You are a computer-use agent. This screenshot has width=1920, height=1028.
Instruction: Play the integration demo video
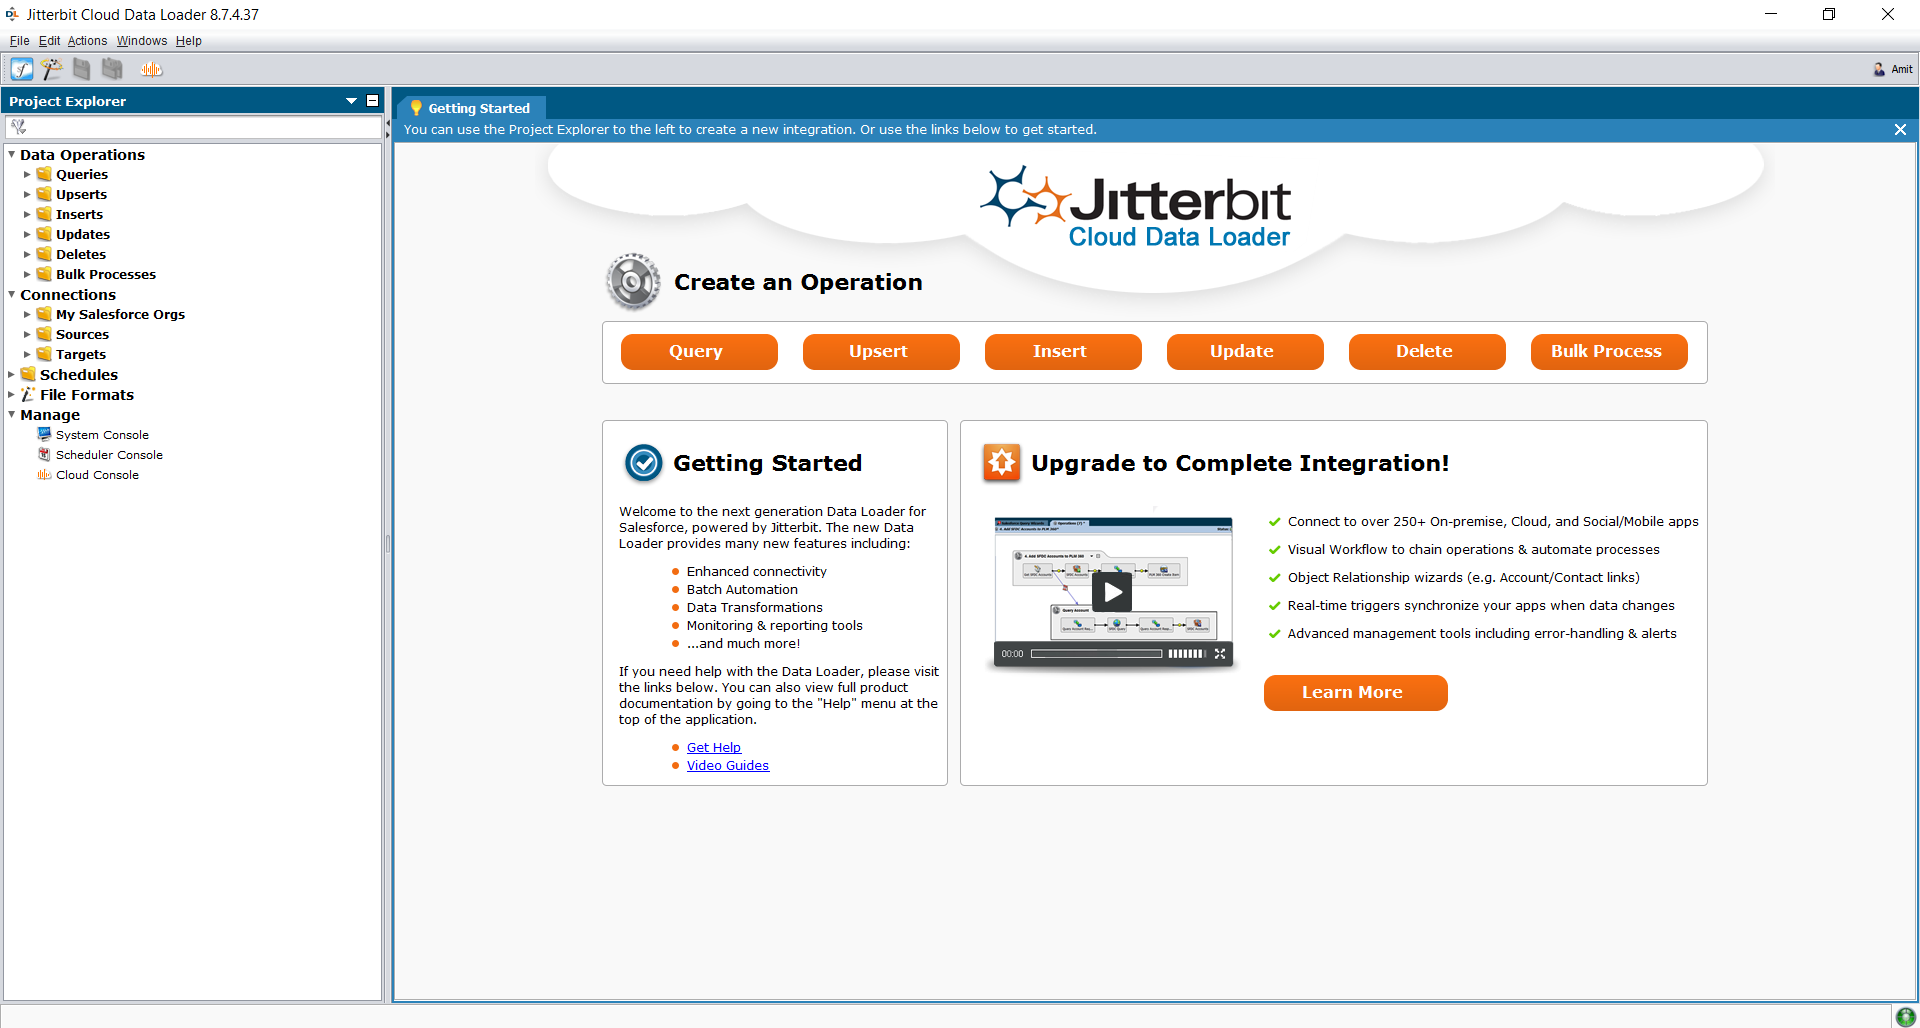[x=1112, y=592]
